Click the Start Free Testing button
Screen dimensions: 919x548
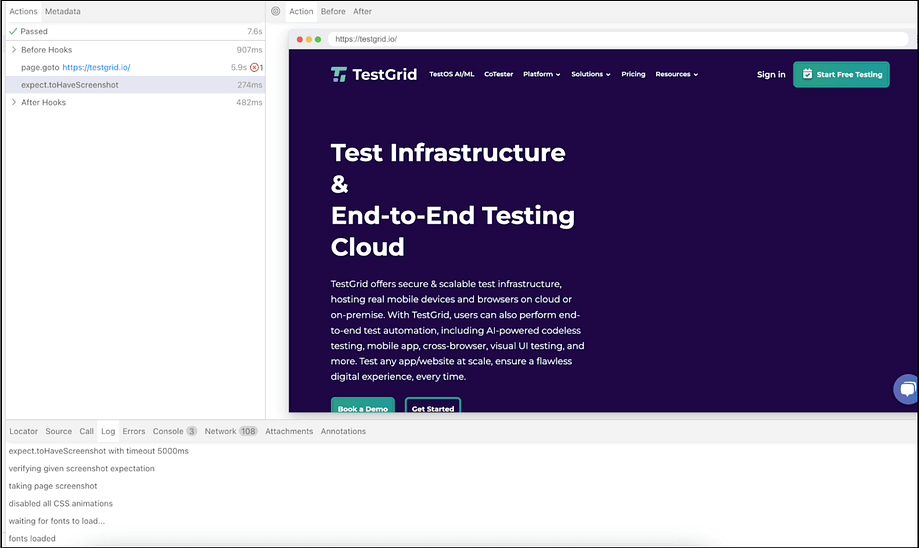[841, 74]
